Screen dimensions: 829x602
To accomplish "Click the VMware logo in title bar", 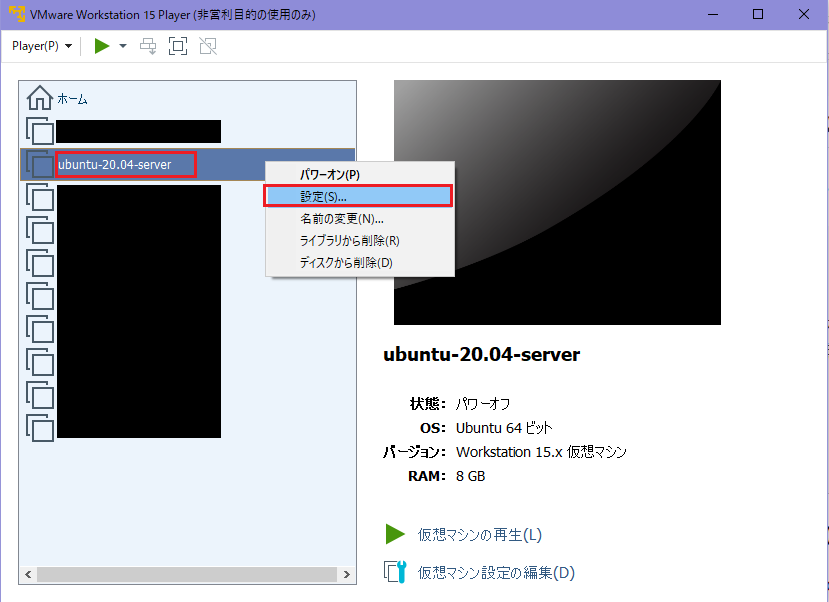I will (17, 14).
